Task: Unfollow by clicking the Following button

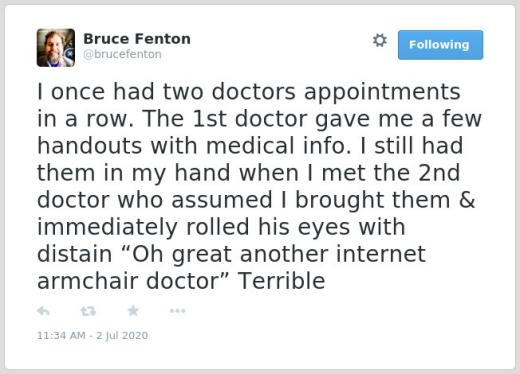Action: [x=440, y=45]
